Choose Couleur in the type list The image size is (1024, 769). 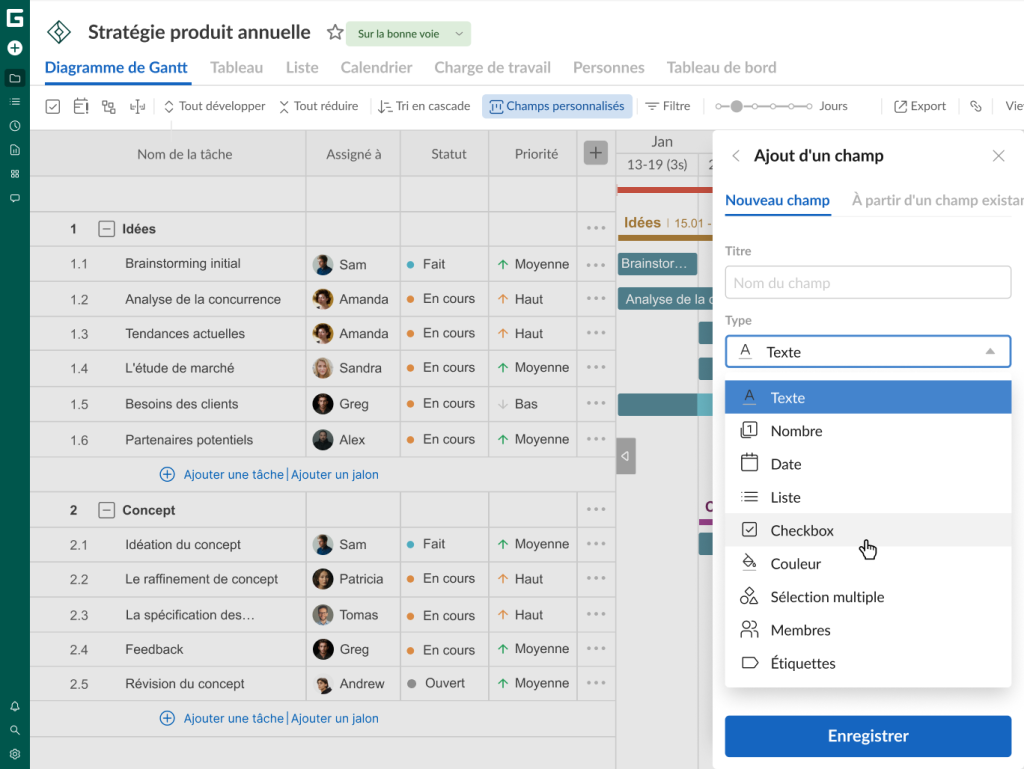[x=868, y=563]
